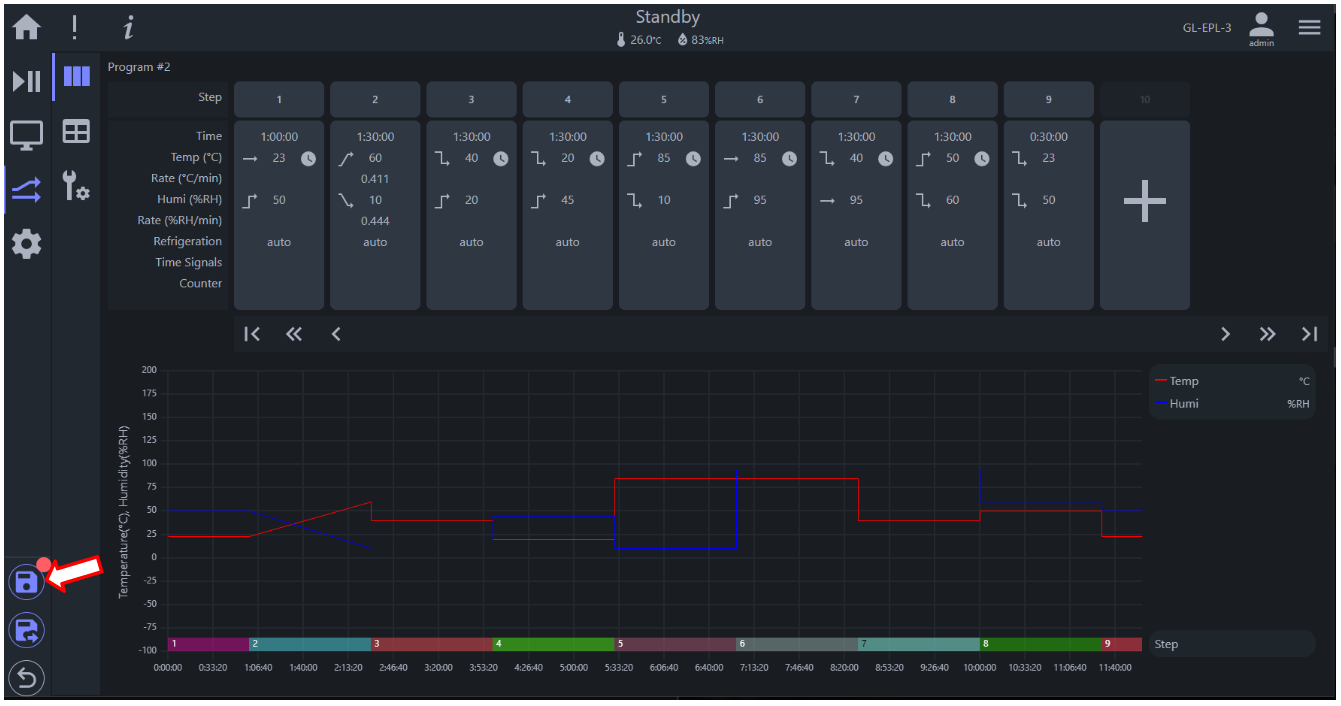The width and height of the screenshot is (1341, 706).
Task: Open the alarms exclamation icon
Action: (x=74, y=28)
